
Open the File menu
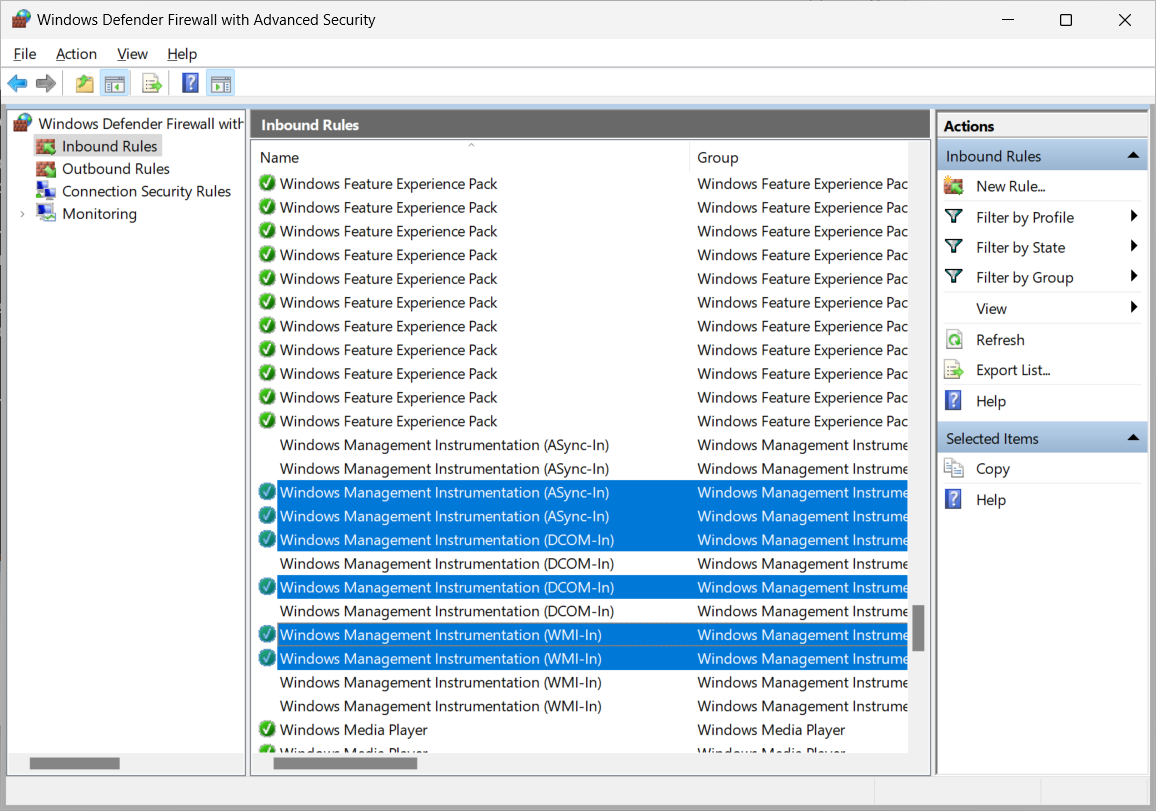(24, 54)
